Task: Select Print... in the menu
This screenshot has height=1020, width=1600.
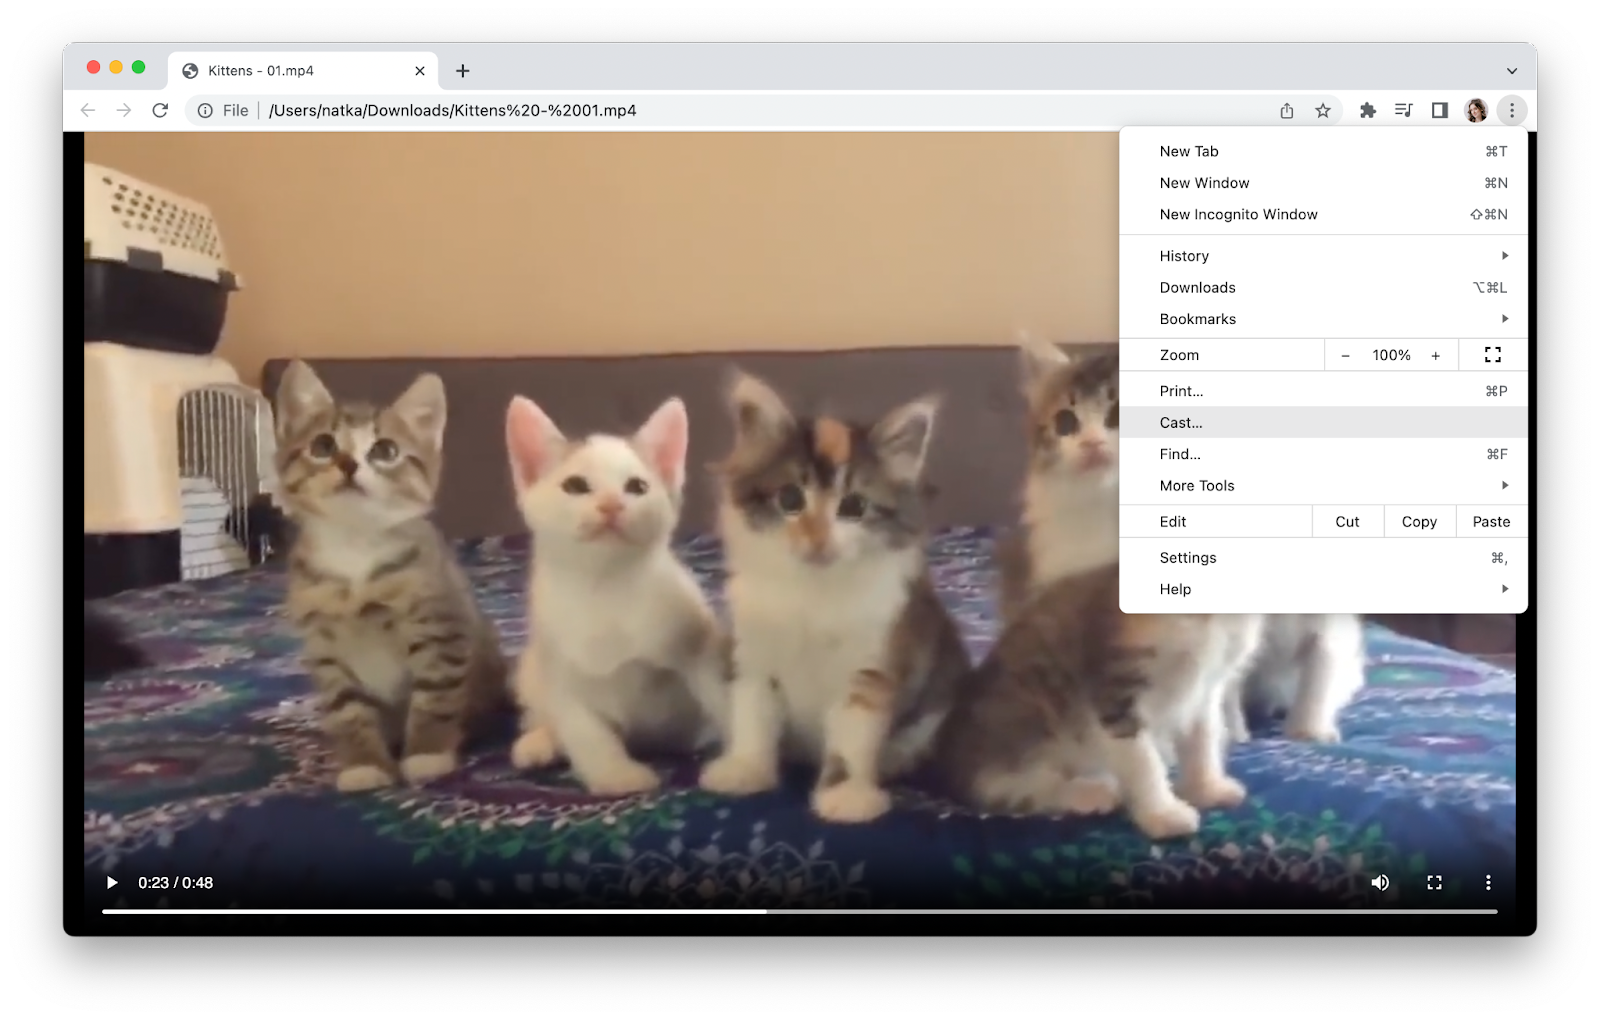Action: 1323,391
